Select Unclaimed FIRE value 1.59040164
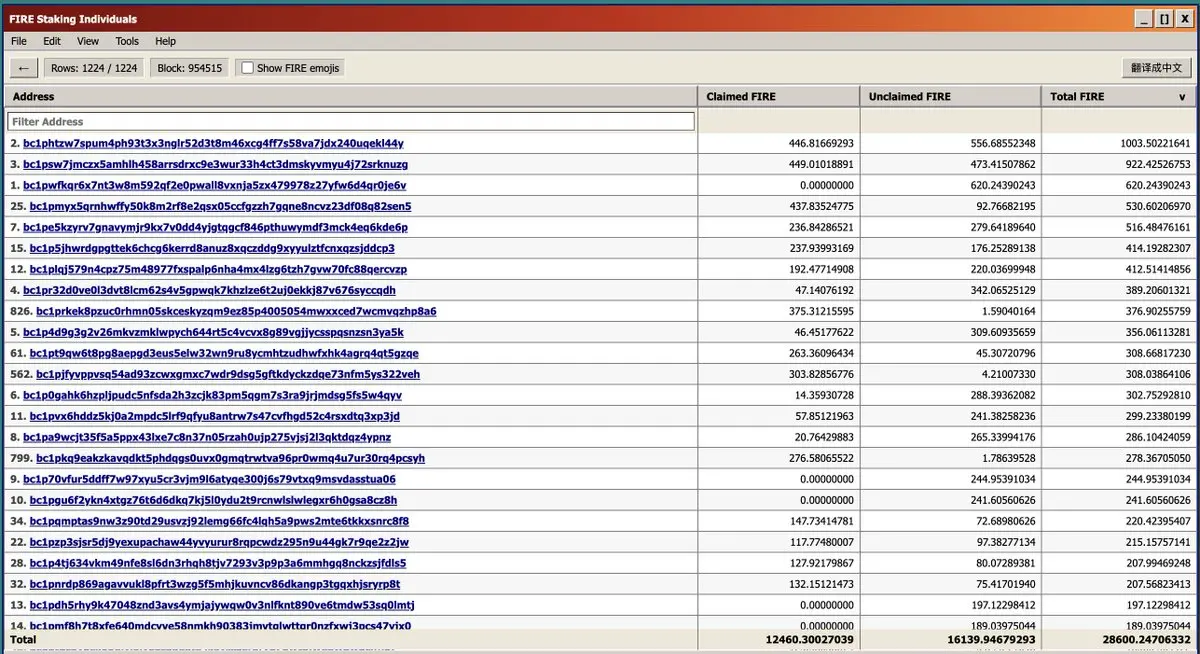Image resolution: width=1200 pixels, height=654 pixels. coord(1008,312)
